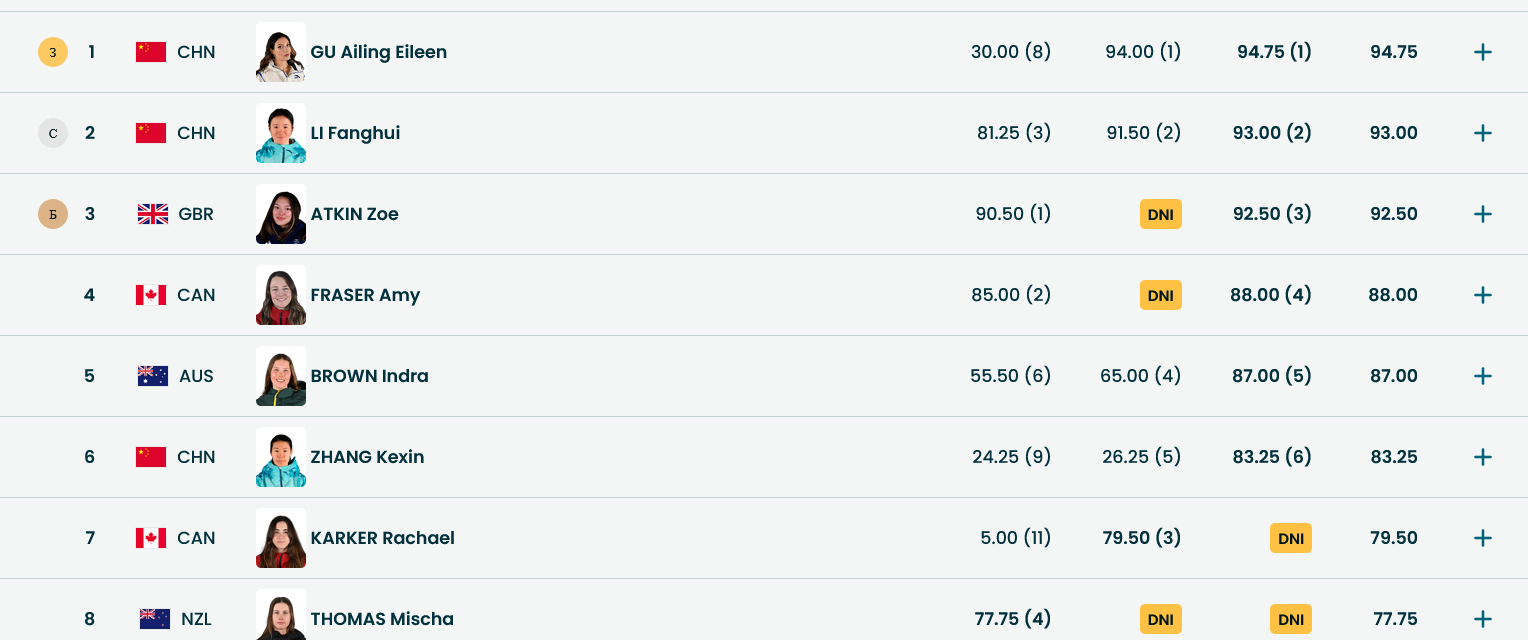Click the Great Britain flag icon
The image size is (1528, 640).
(153, 214)
